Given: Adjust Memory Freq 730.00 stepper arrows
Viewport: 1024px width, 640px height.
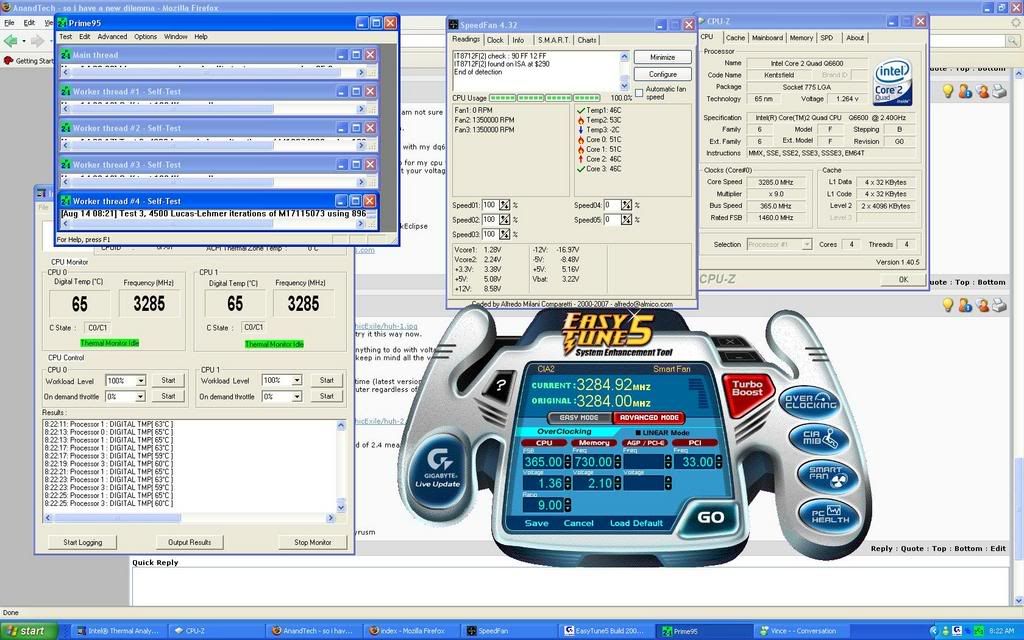Looking at the screenshot, I should click(617, 462).
